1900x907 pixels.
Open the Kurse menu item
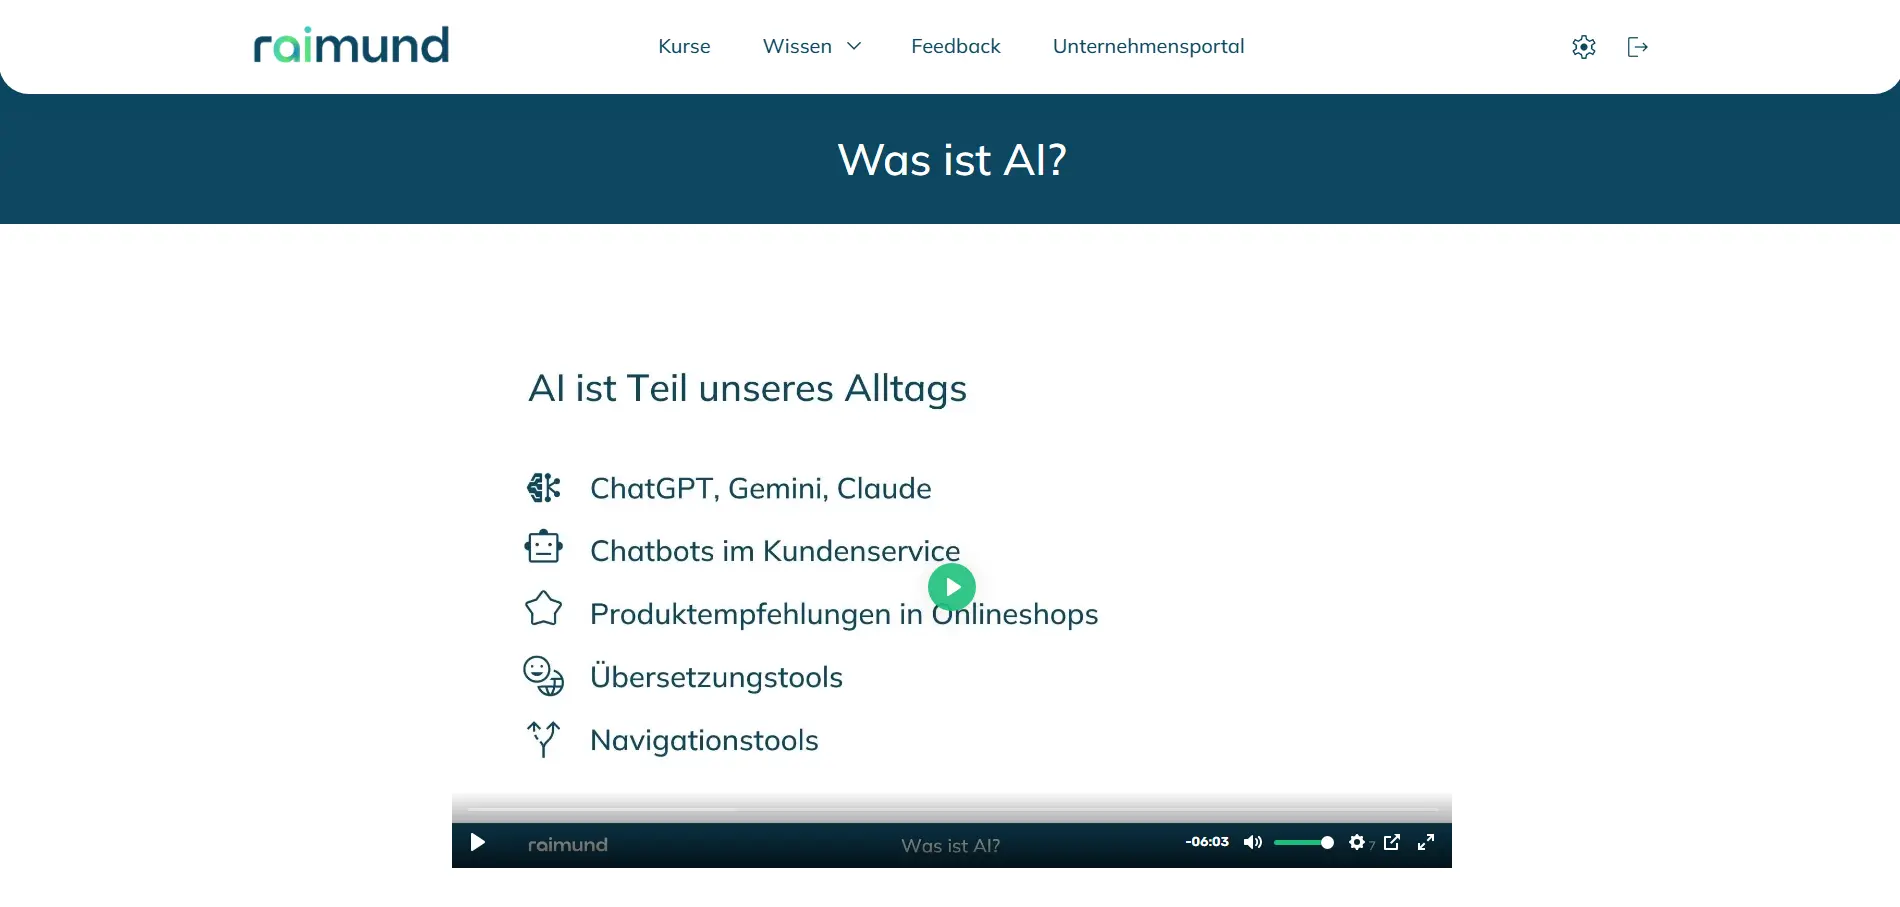coord(684,46)
